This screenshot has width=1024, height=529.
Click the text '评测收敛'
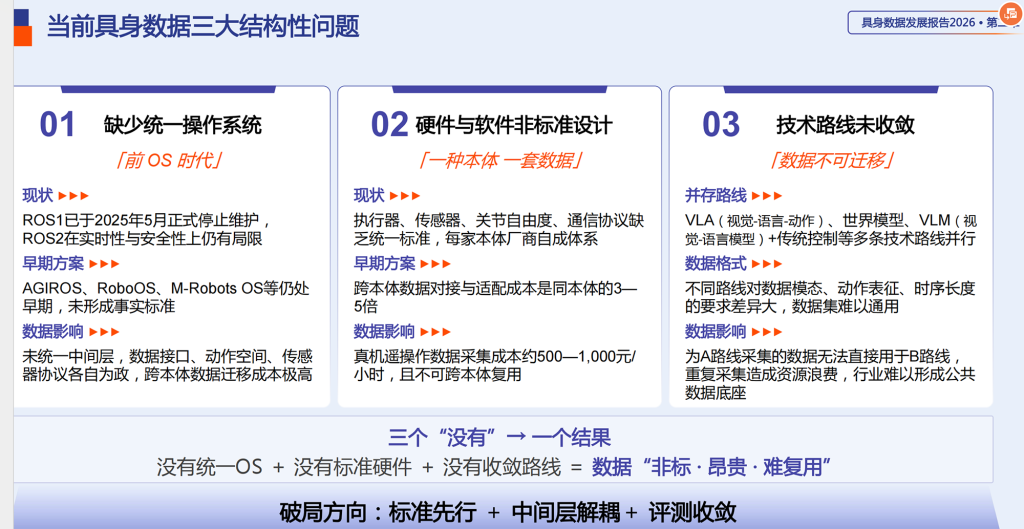coord(692,512)
